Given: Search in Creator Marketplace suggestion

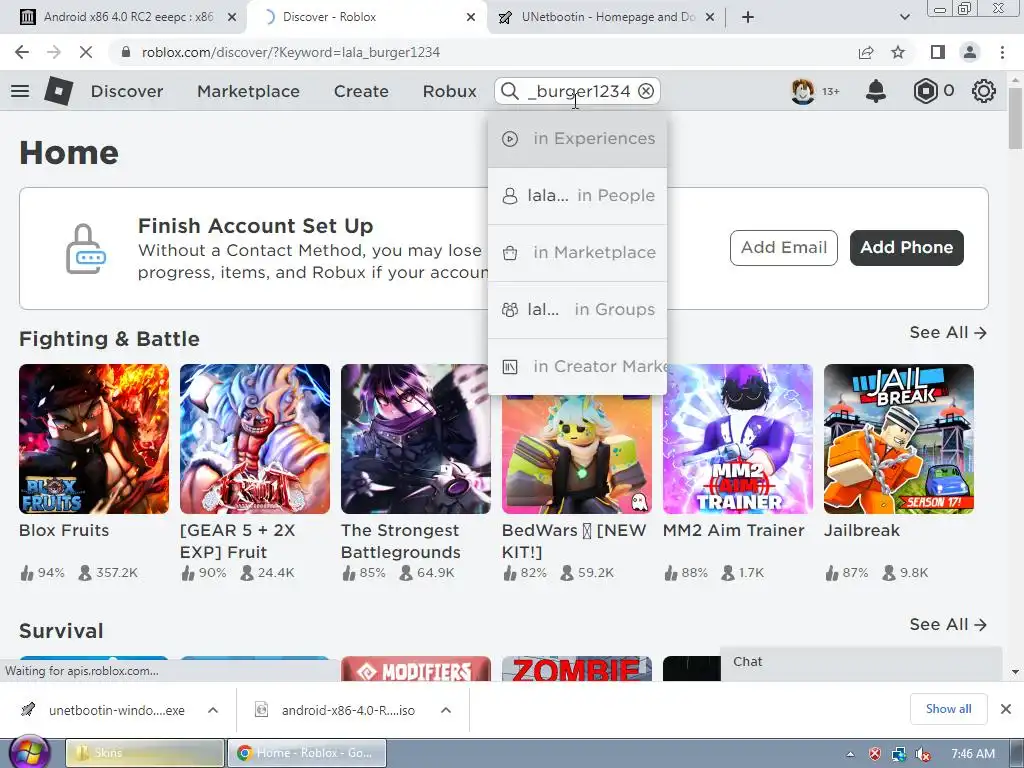Looking at the screenshot, I should (x=577, y=366).
